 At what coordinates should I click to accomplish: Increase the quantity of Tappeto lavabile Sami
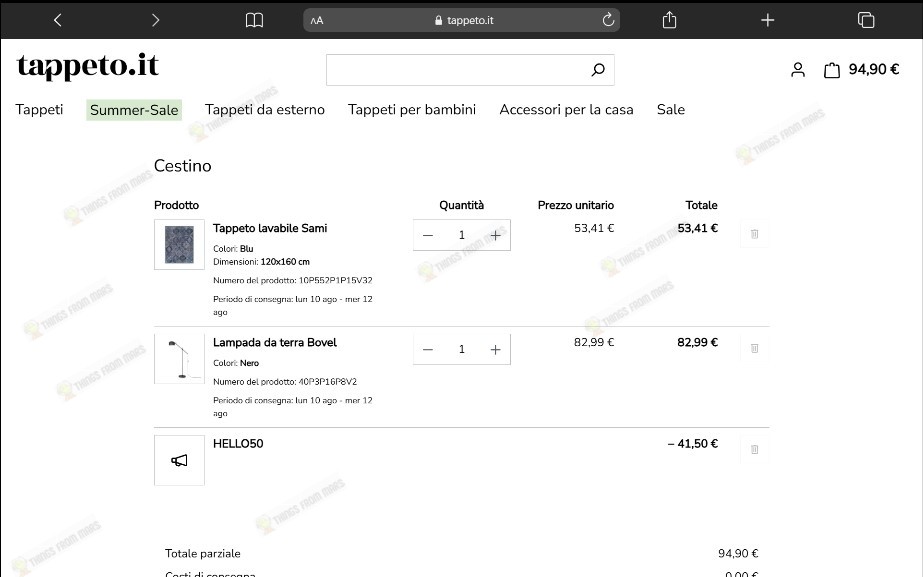(496, 236)
